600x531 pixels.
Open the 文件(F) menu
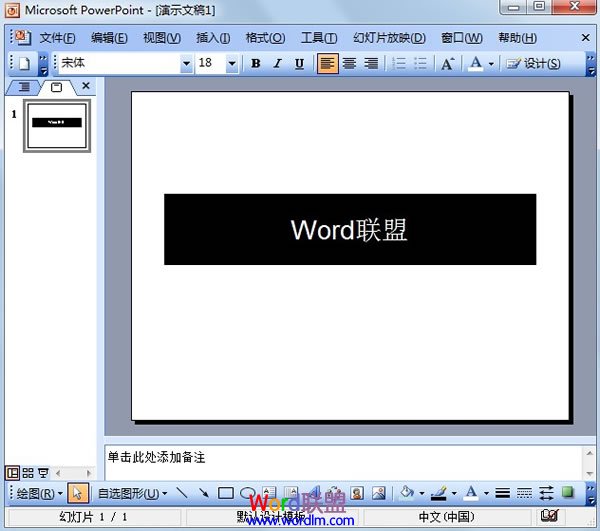coord(57,38)
